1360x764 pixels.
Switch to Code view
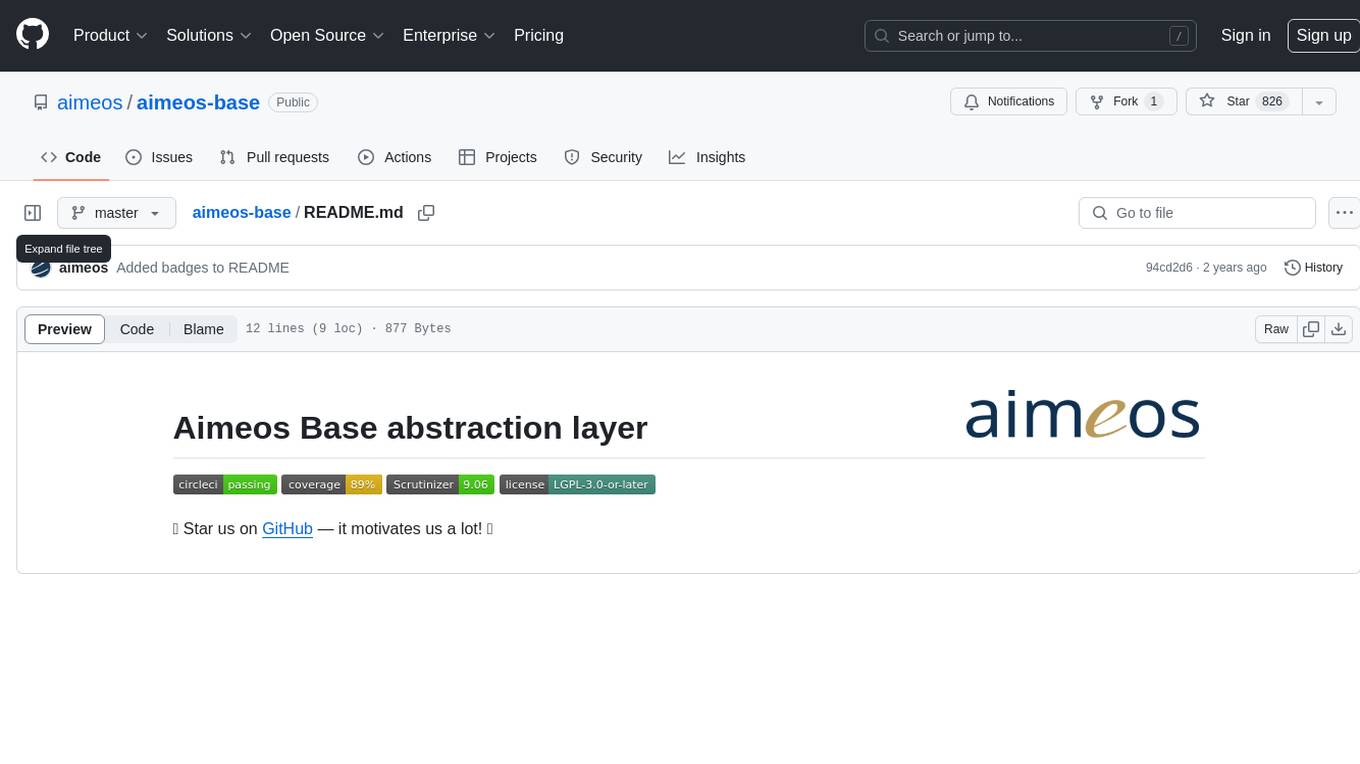[x=137, y=329]
